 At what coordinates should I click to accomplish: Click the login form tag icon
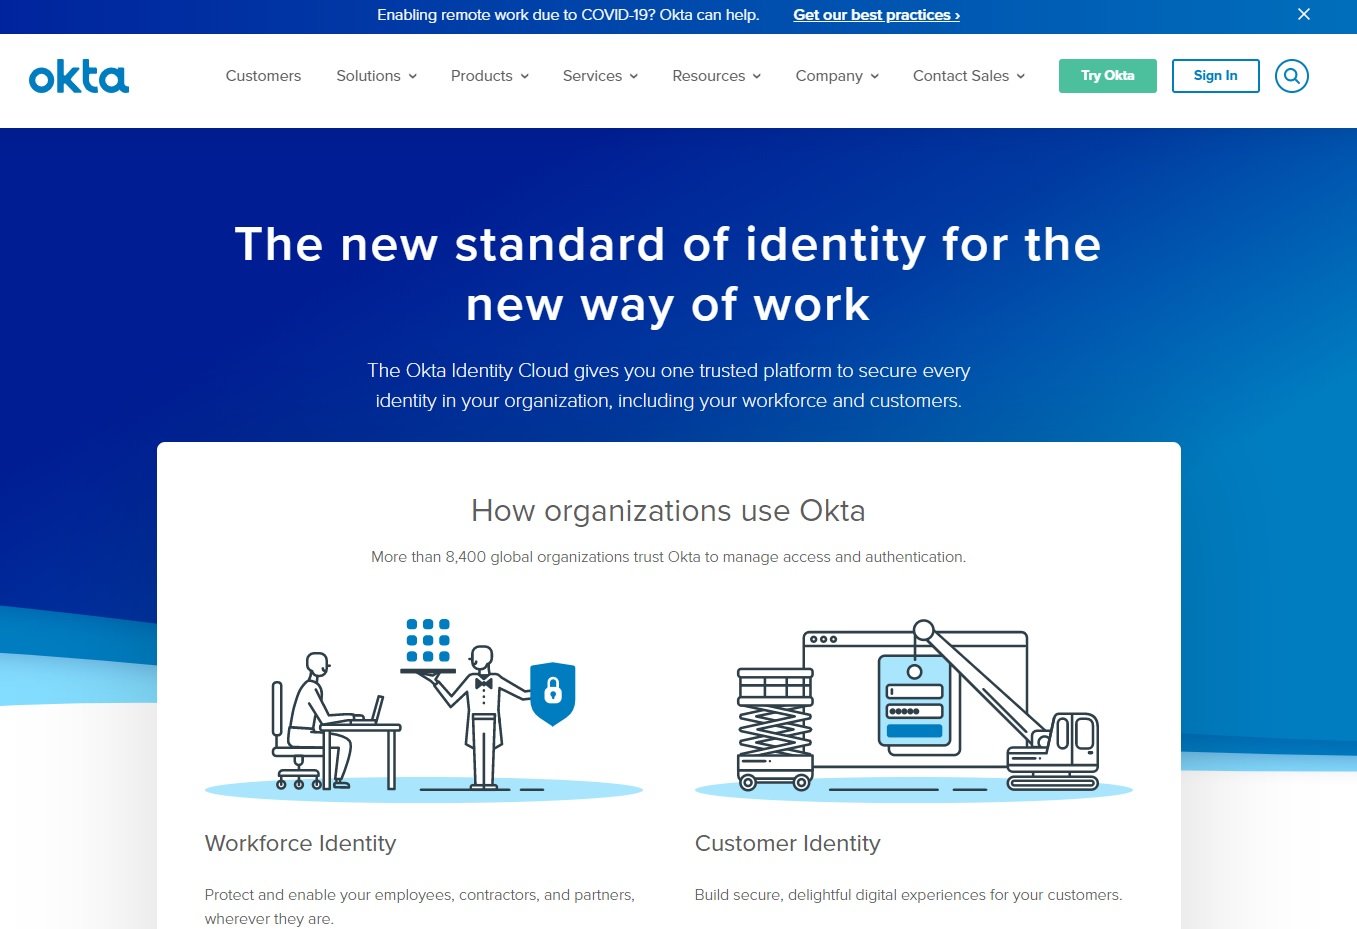(914, 701)
